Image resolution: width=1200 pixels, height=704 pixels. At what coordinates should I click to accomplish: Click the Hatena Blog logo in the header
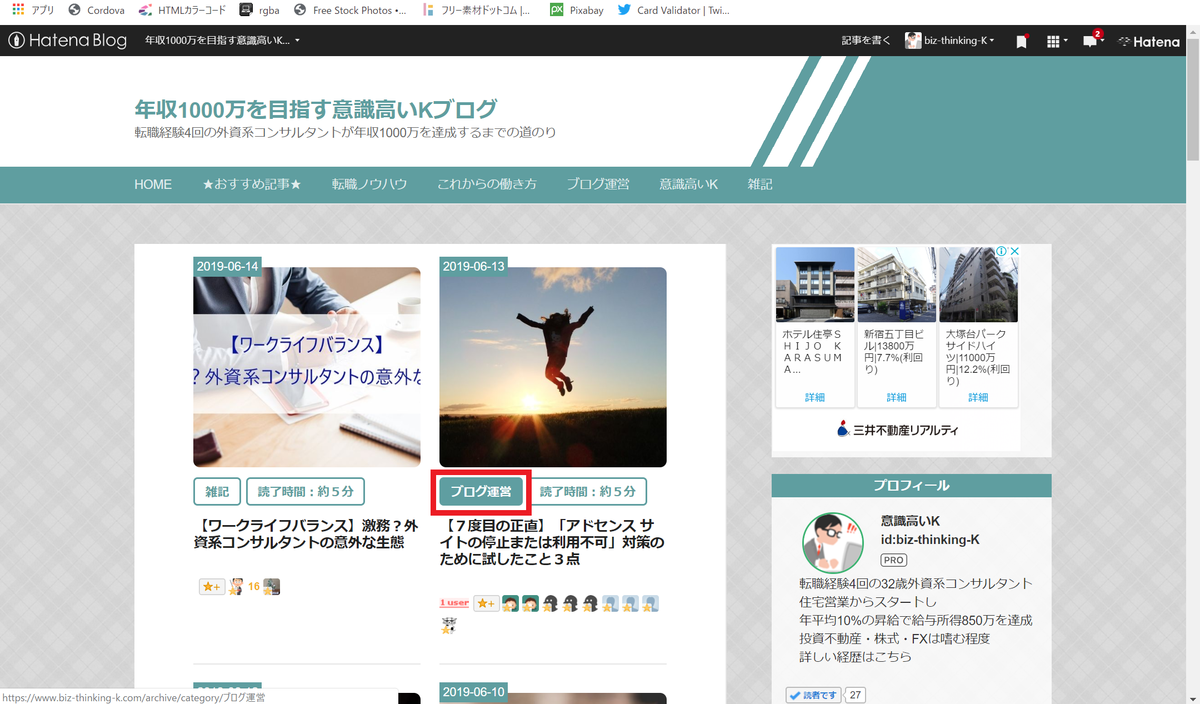click(x=67, y=41)
